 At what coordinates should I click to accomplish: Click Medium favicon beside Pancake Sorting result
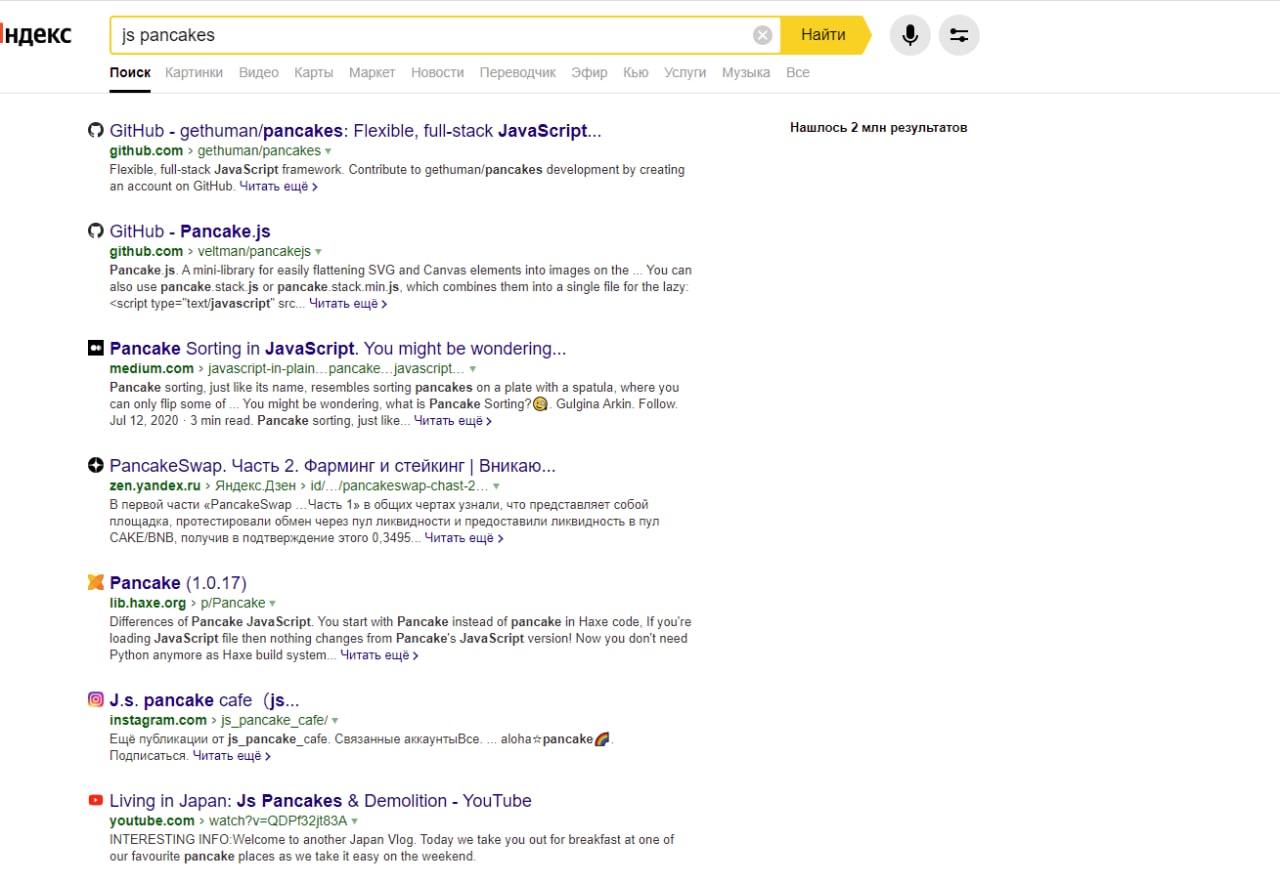pyautogui.click(x=96, y=349)
